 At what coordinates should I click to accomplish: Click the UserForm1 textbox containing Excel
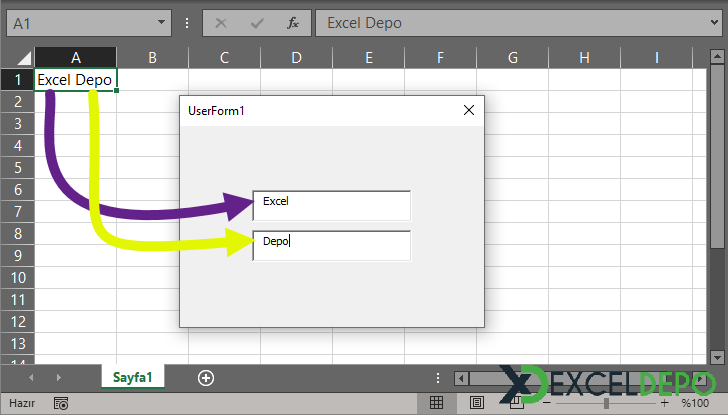click(332, 206)
